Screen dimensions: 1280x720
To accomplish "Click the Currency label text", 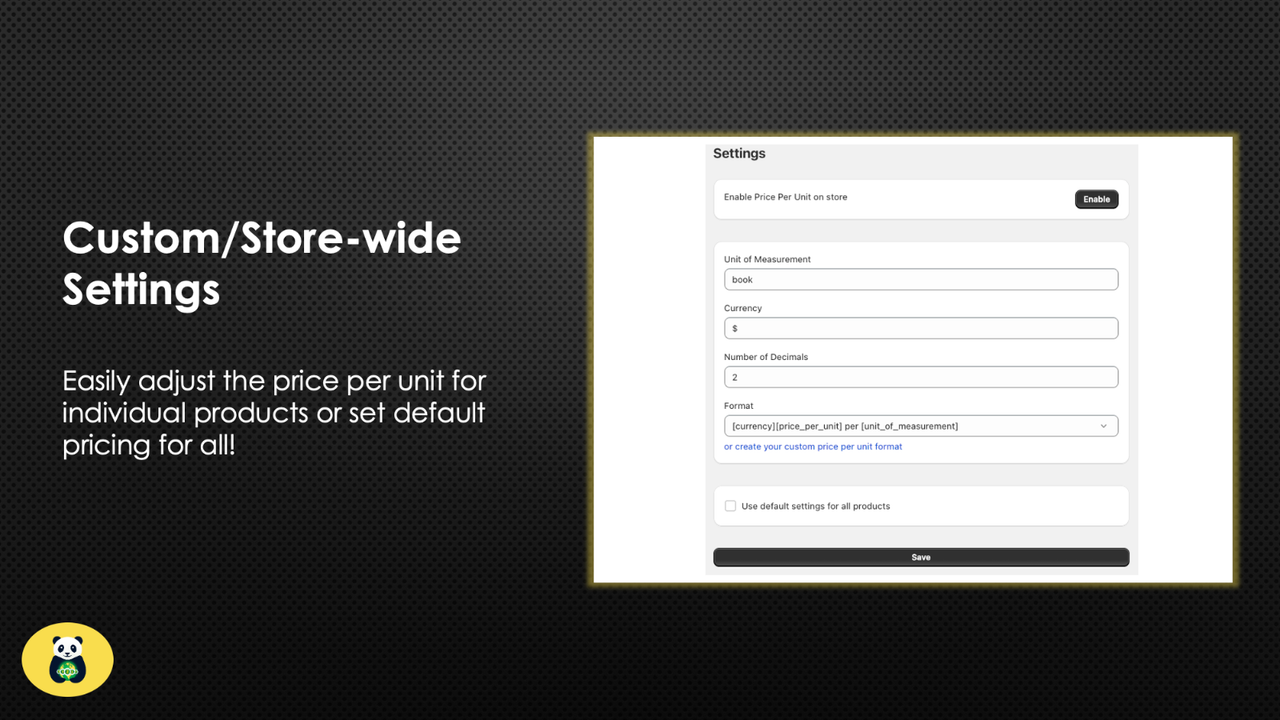I will coord(743,308).
